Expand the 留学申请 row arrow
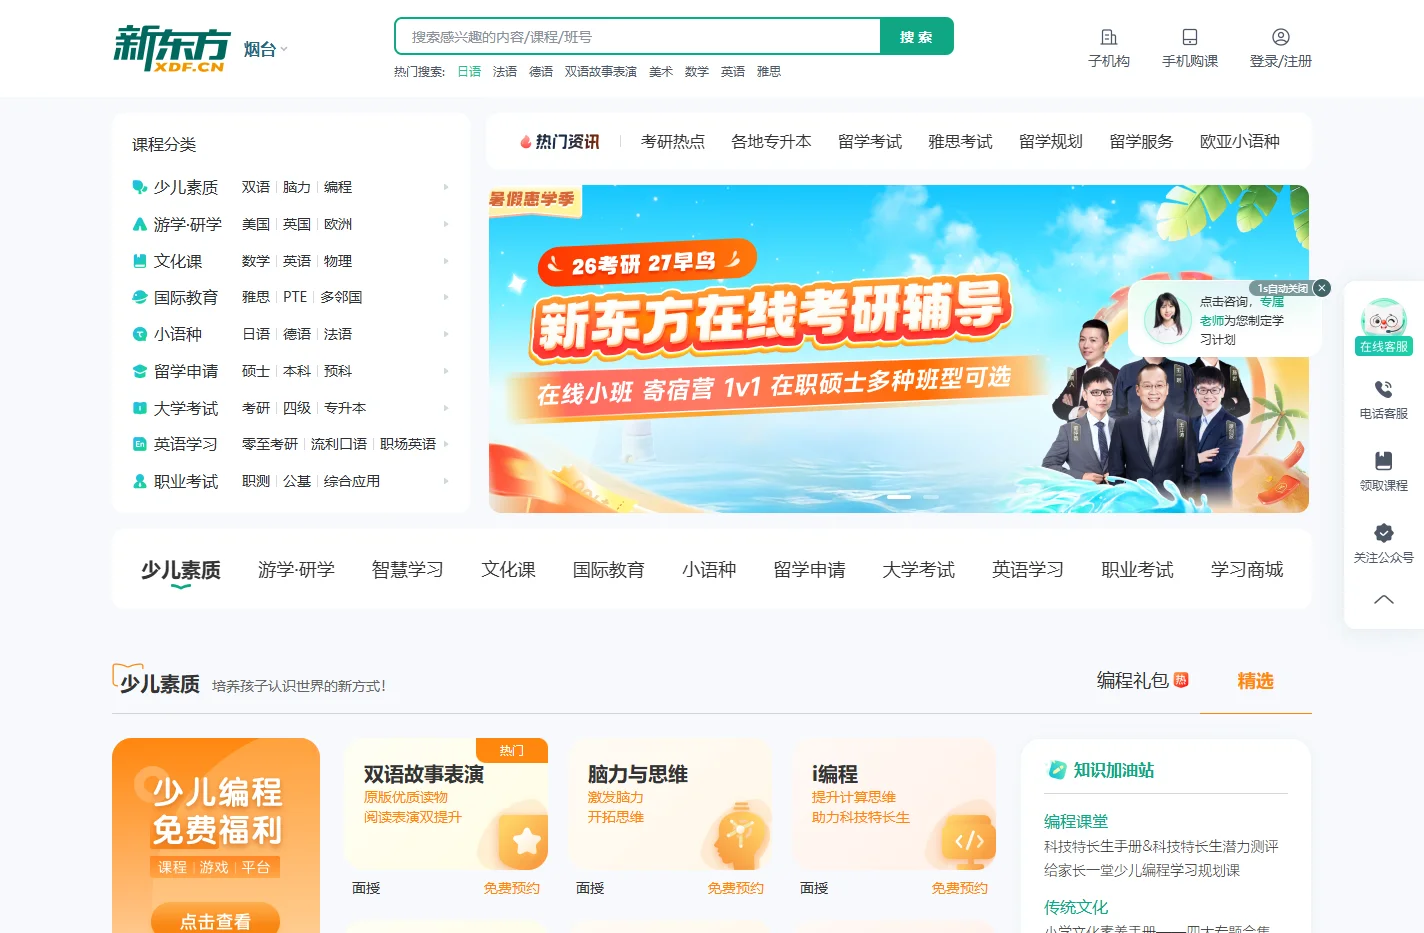Image resolution: width=1424 pixels, height=933 pixels. pyautogui.click(x=446, y=371)
